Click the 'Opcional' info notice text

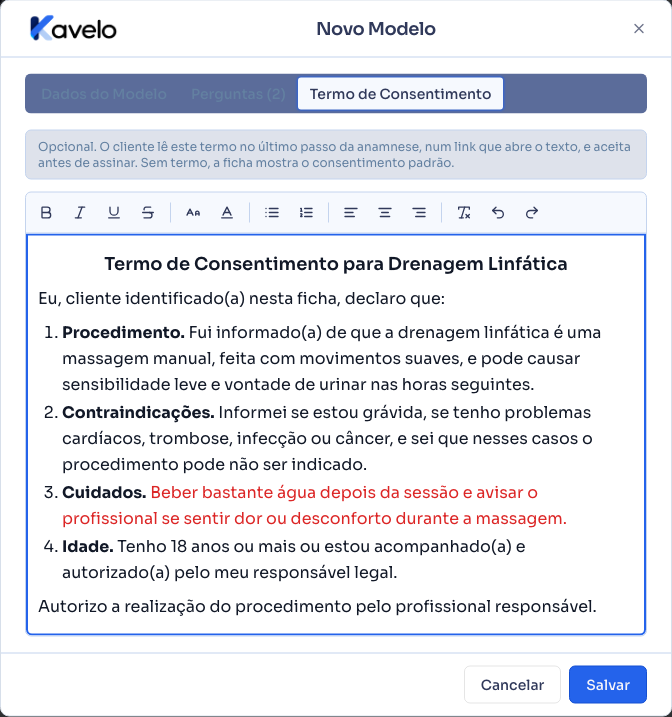point(334,155)
